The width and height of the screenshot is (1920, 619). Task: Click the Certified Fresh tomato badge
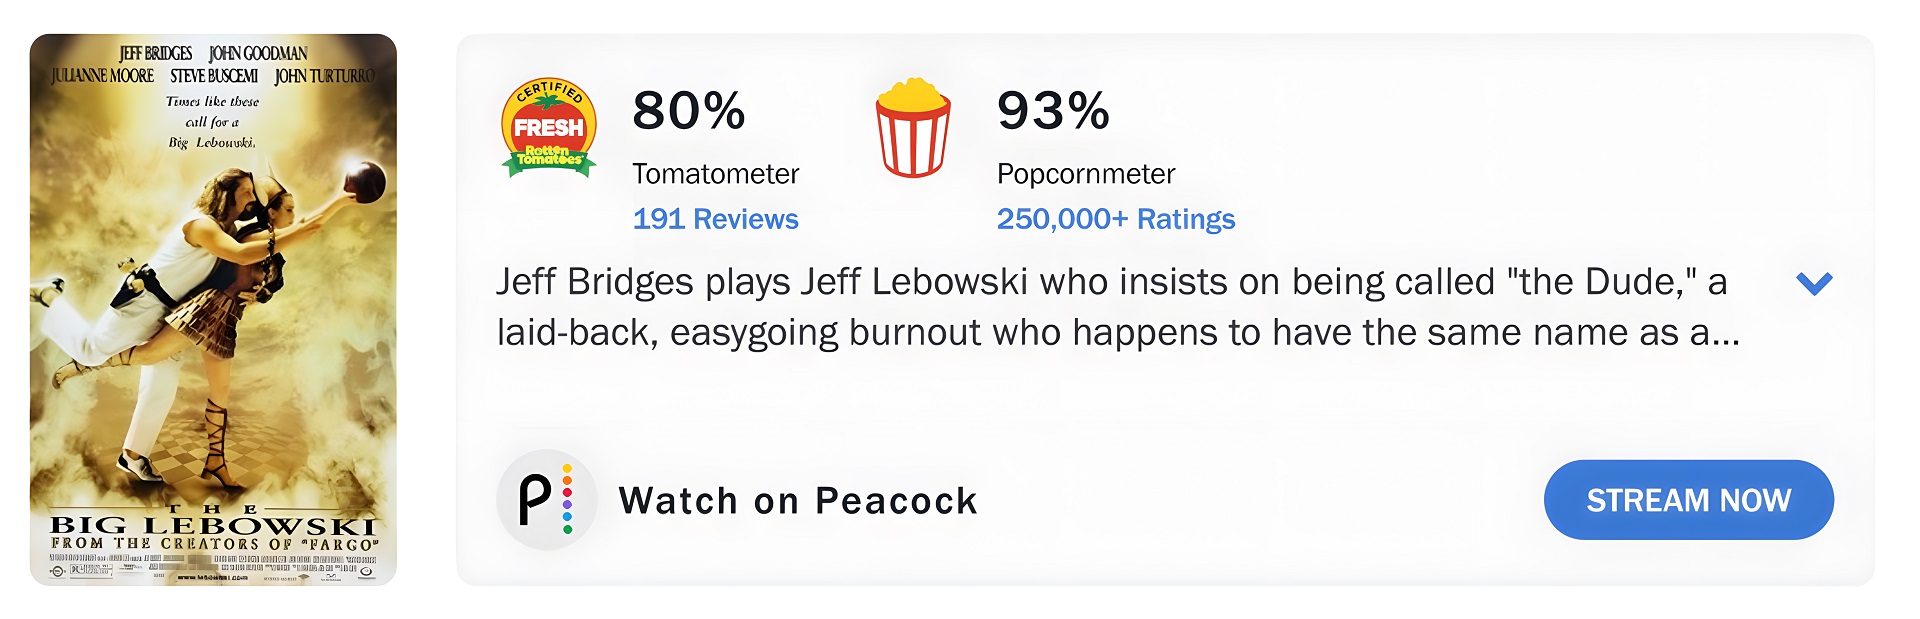pos(548,129)
